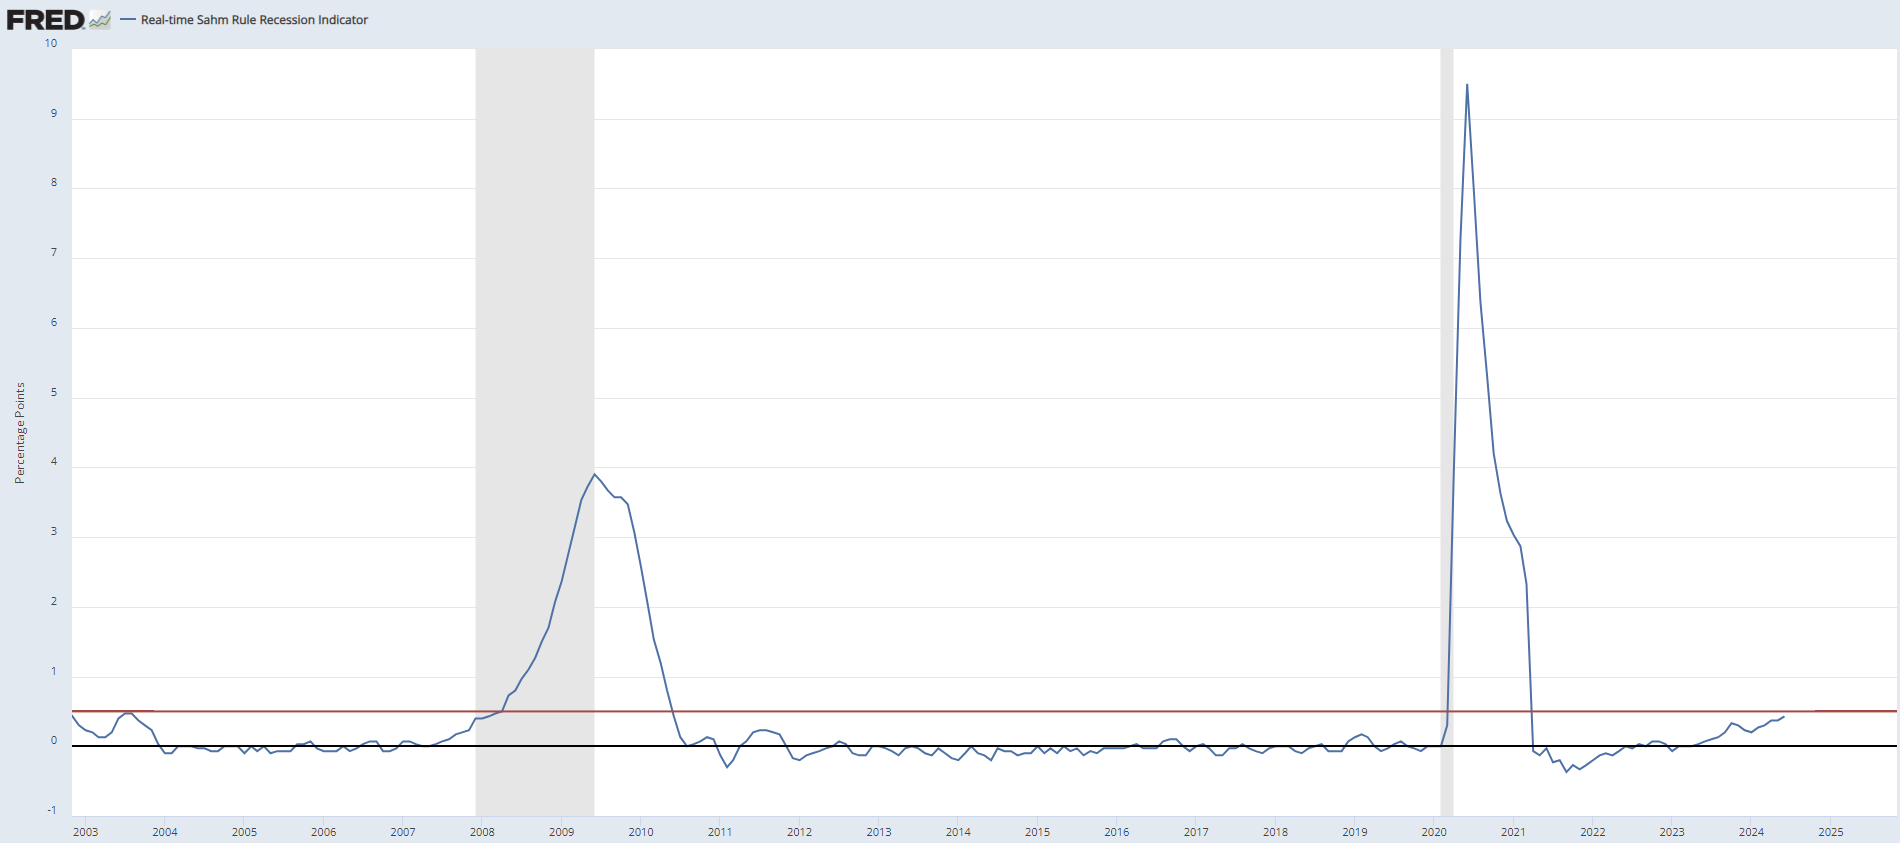The height and width of the screenshot is (843, 1900).
Task: Click the -1 label on the y-axis
Action: point(52,810)
